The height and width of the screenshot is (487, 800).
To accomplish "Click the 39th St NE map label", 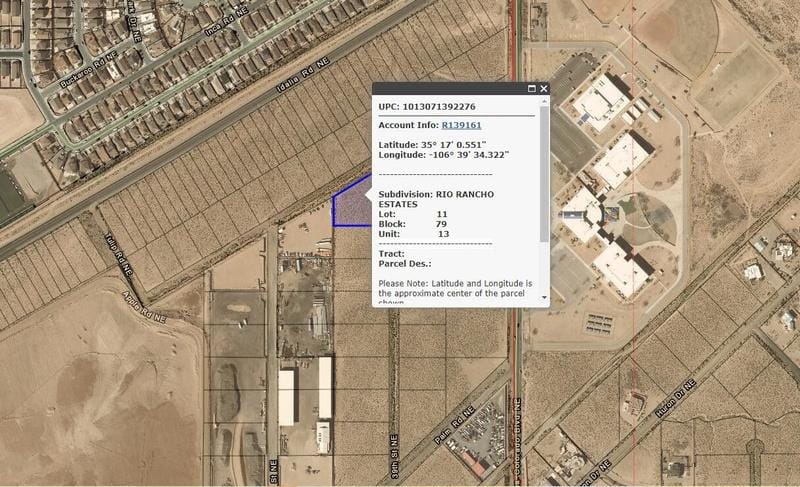I will 395,456.
